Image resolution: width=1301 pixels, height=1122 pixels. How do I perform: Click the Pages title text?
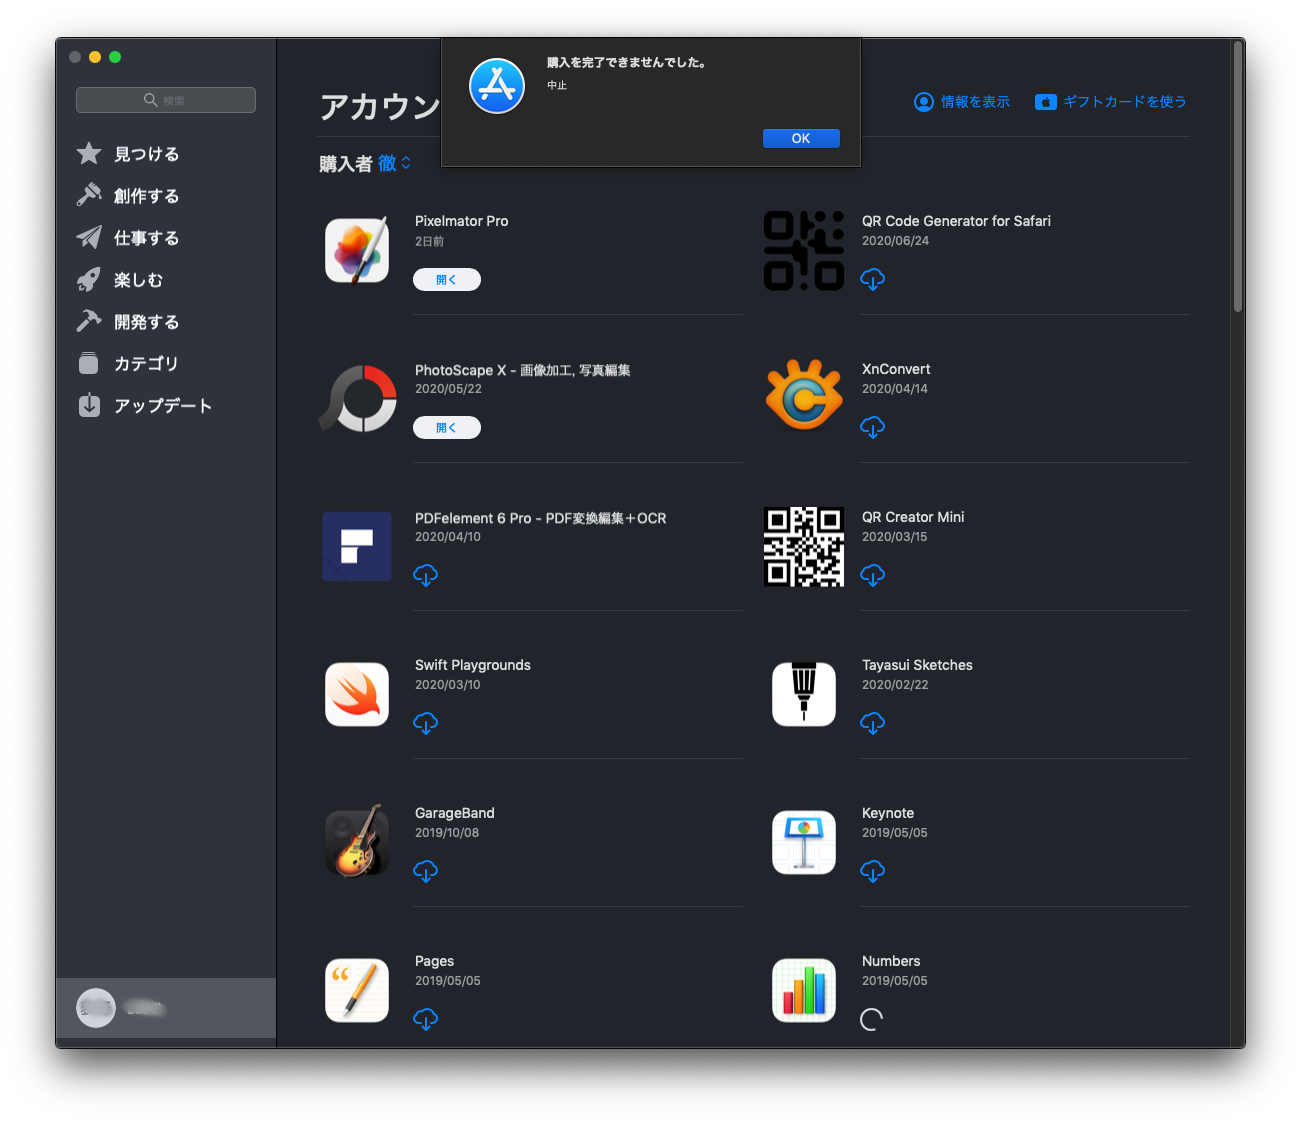[434, 961]
